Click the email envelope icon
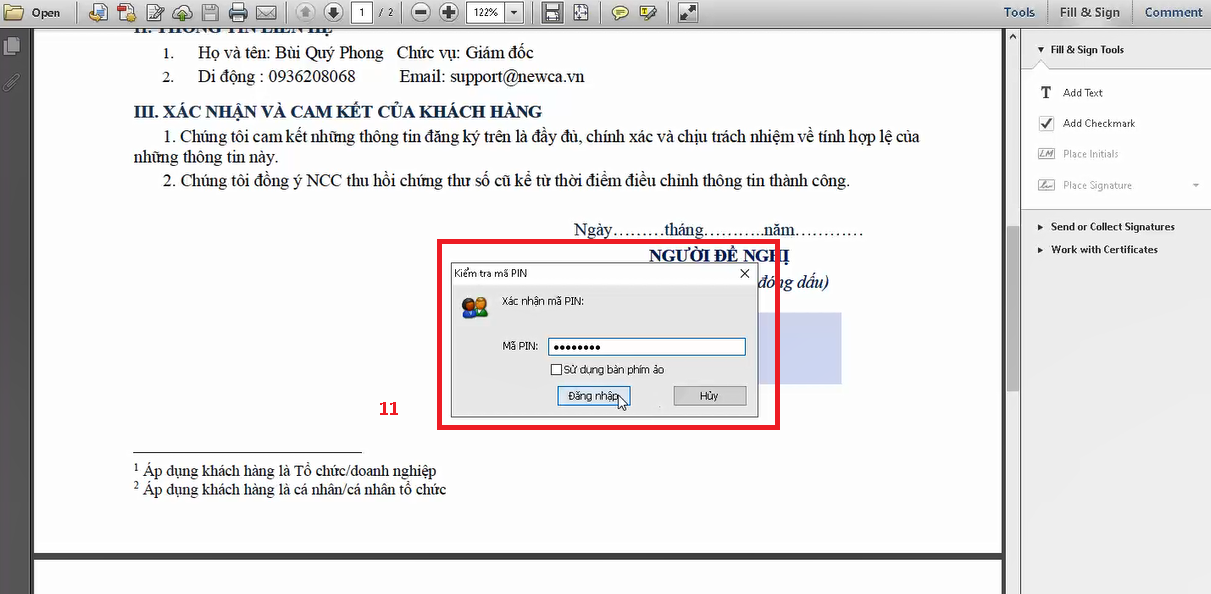The width and height of the screenshot is (1211, 594). (266, 13)
